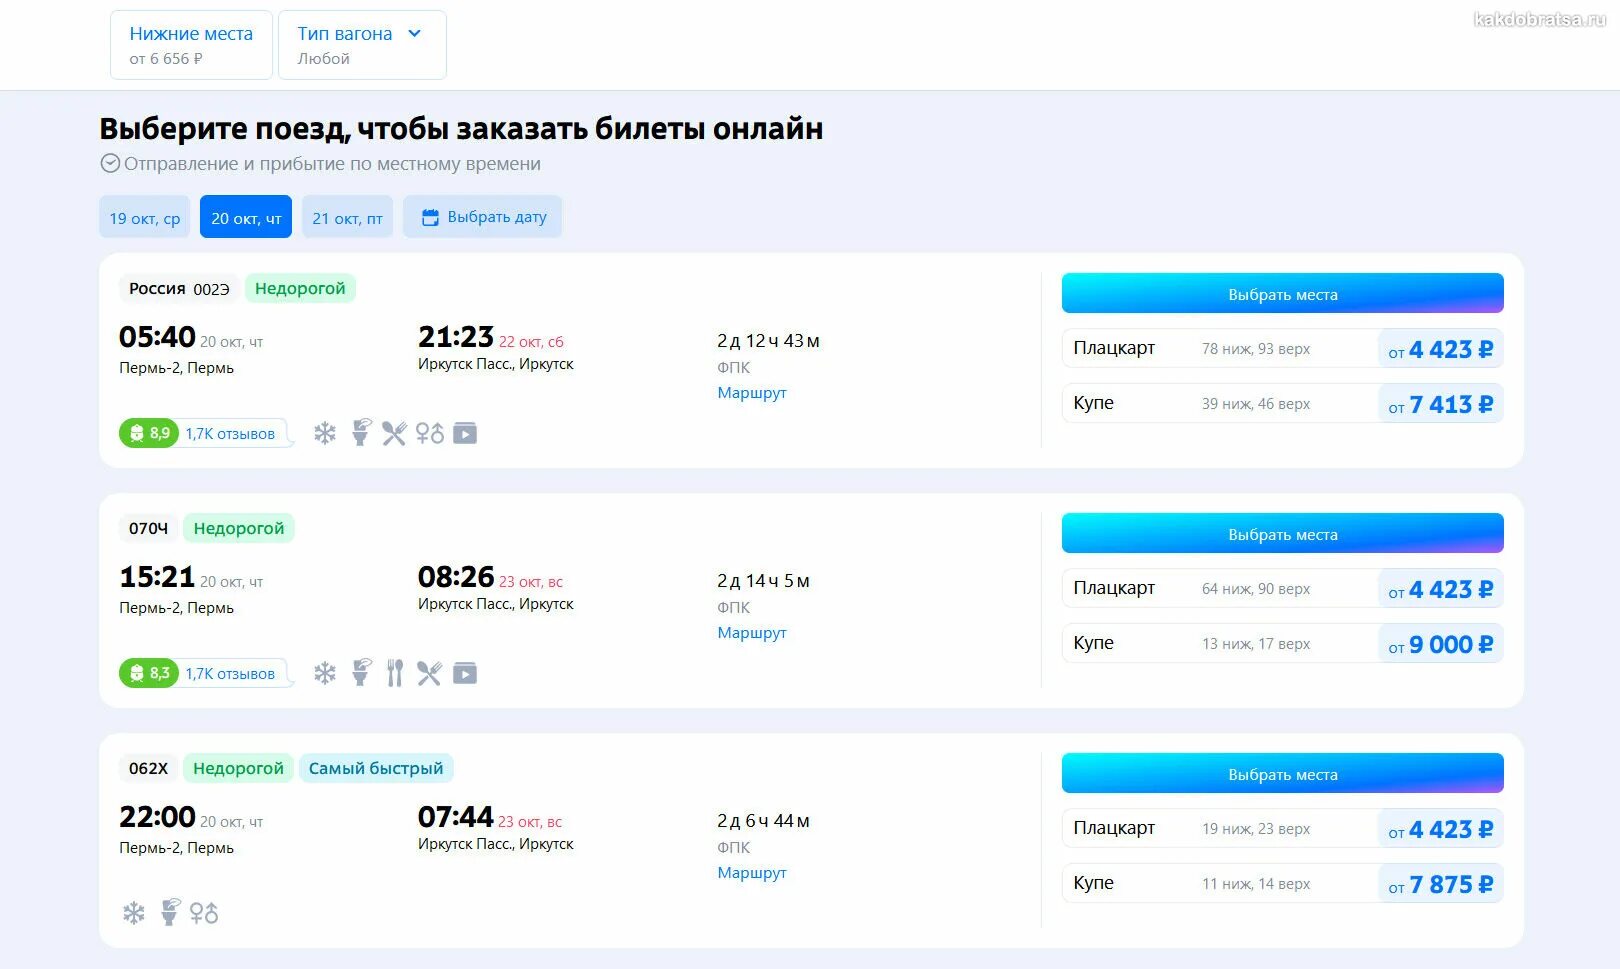Viewport: 1620px width, 969px height.
Task: Toggle the Нижние места filter
Action: click(191, 45)
